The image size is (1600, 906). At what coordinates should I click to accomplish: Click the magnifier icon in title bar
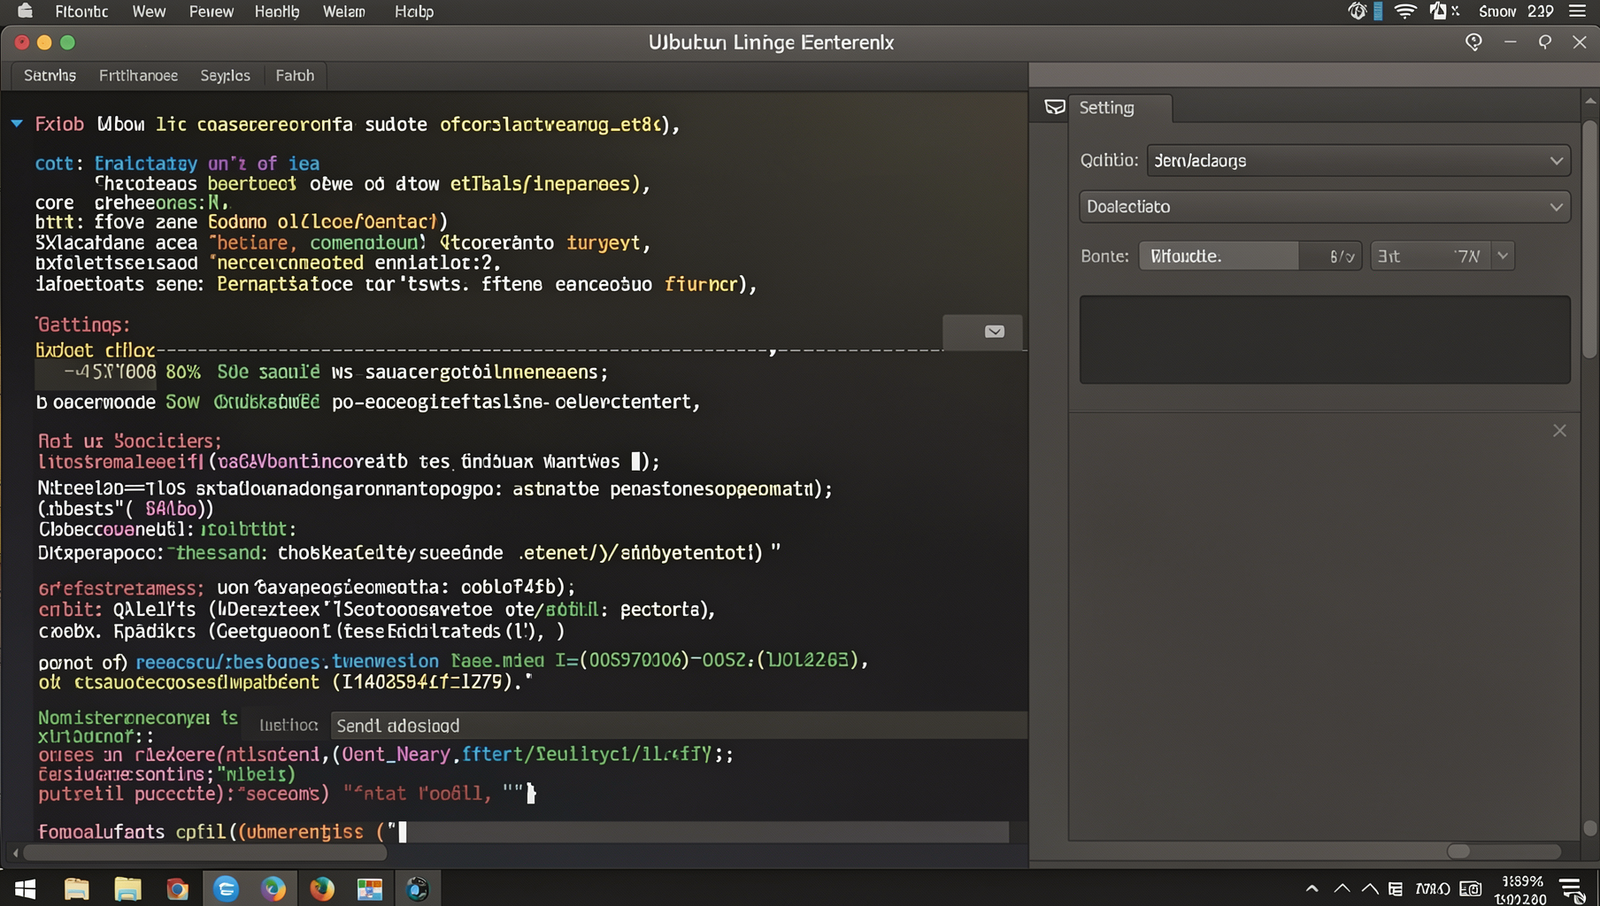[x=1545, y=42]
